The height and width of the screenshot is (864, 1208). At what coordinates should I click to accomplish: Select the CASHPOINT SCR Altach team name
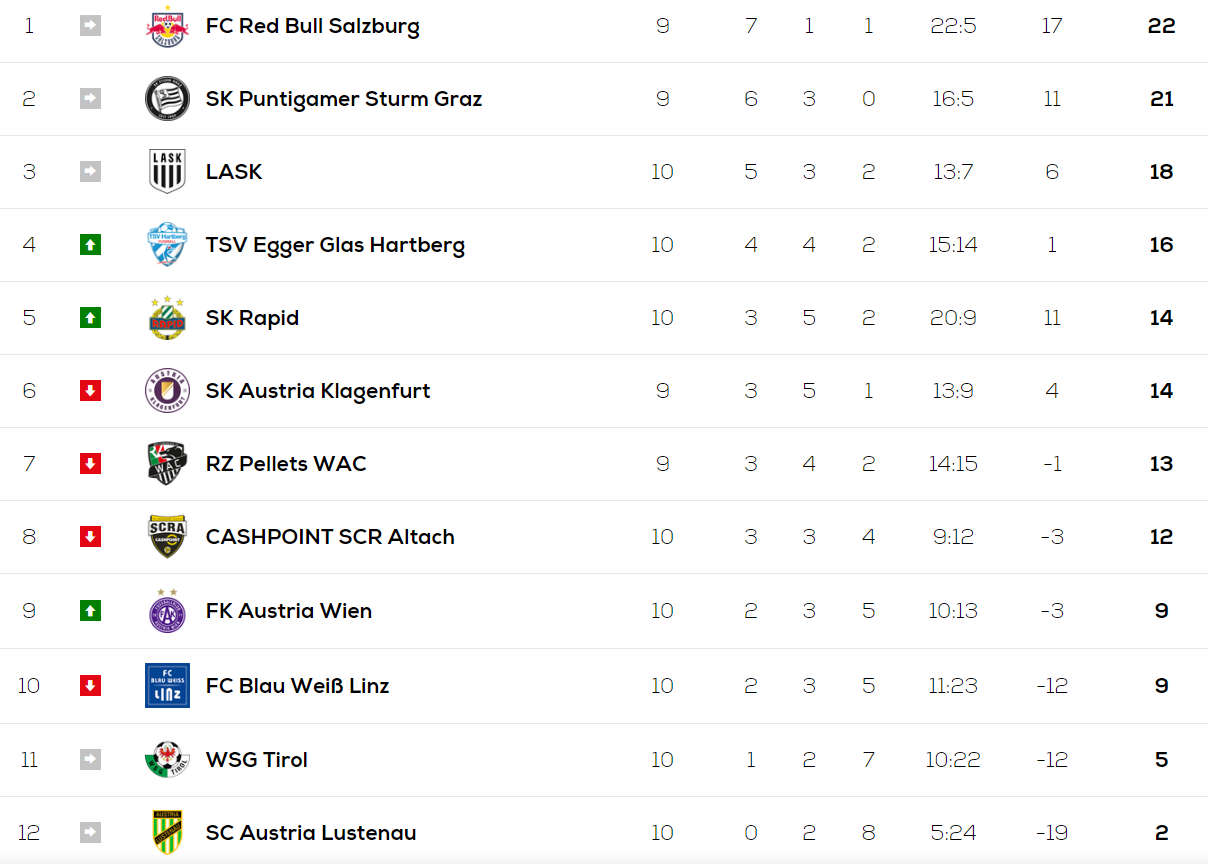[330, 537]
